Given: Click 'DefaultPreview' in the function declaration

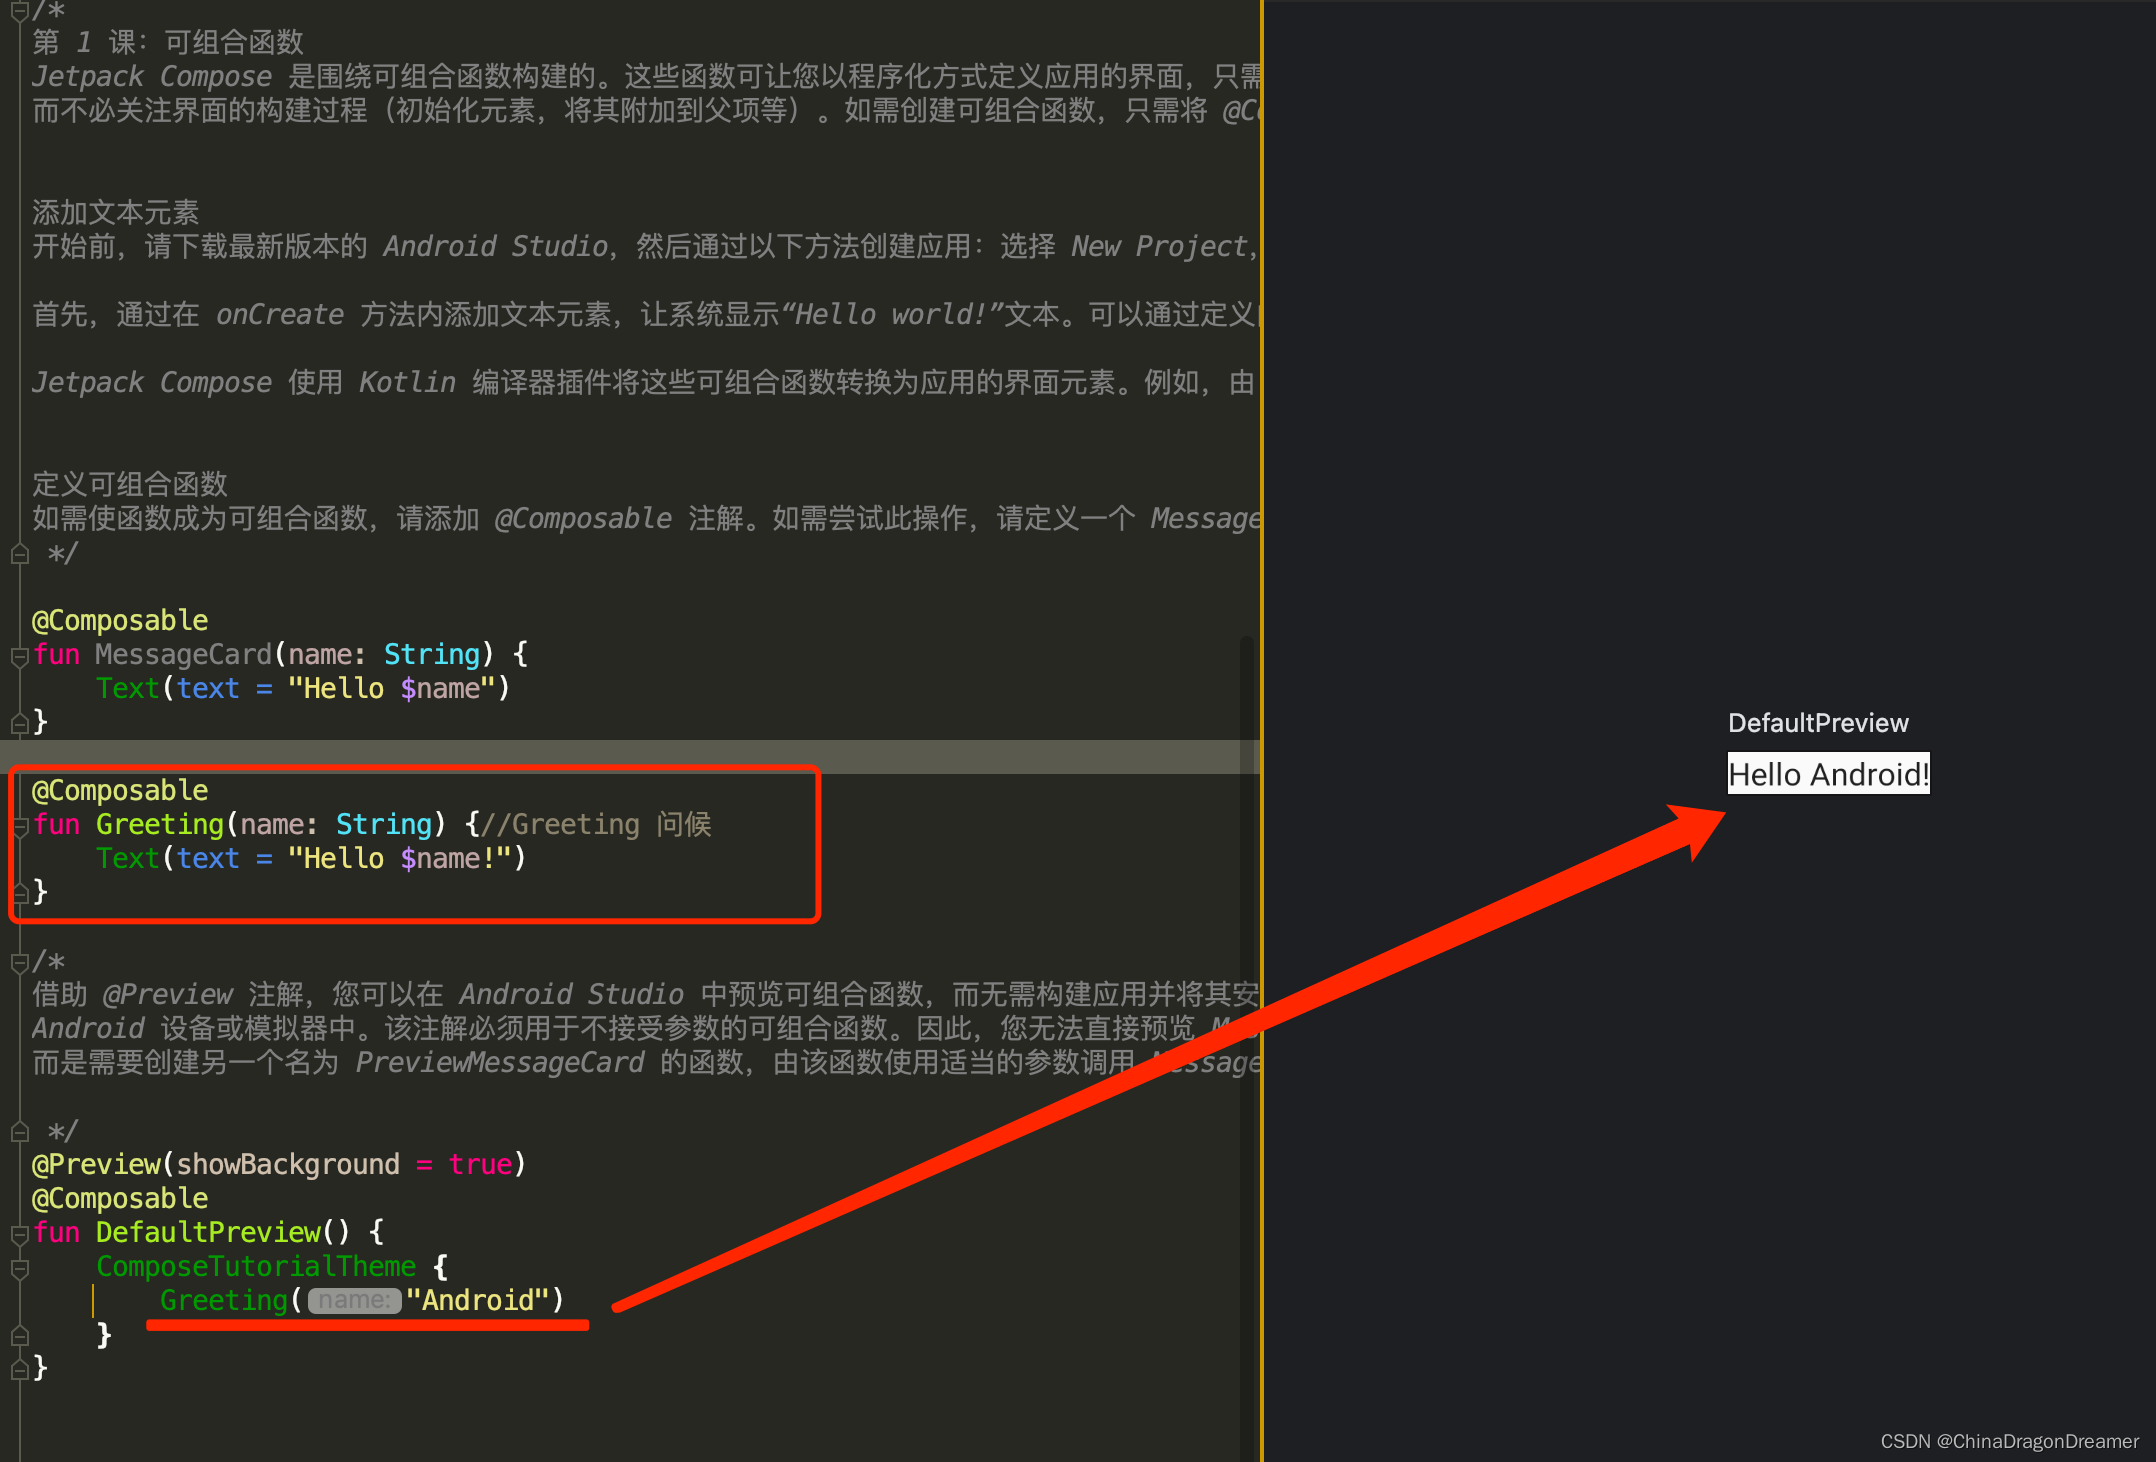Looking at the screenshot, I should point(208,1233).
